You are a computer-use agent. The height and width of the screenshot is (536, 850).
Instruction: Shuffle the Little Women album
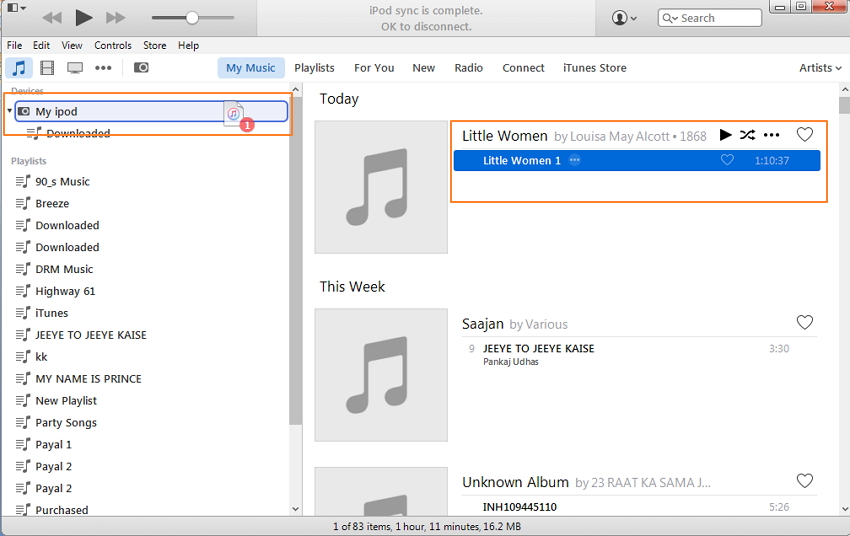pyautogui.click(x=747, y=135)
